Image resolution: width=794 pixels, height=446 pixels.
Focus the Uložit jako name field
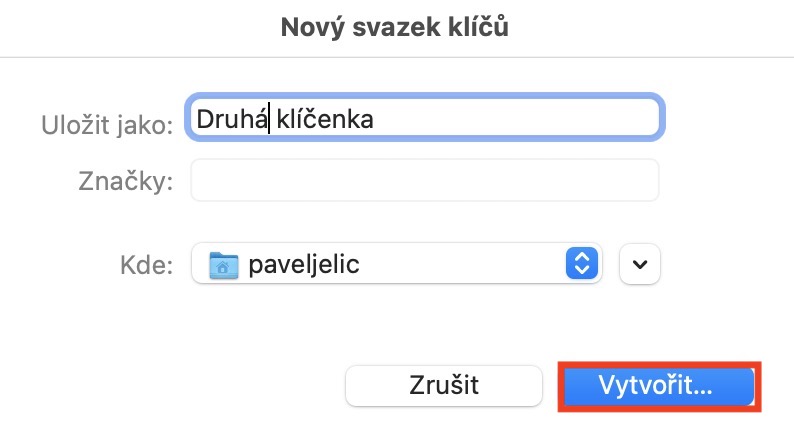tap(424, 120)
